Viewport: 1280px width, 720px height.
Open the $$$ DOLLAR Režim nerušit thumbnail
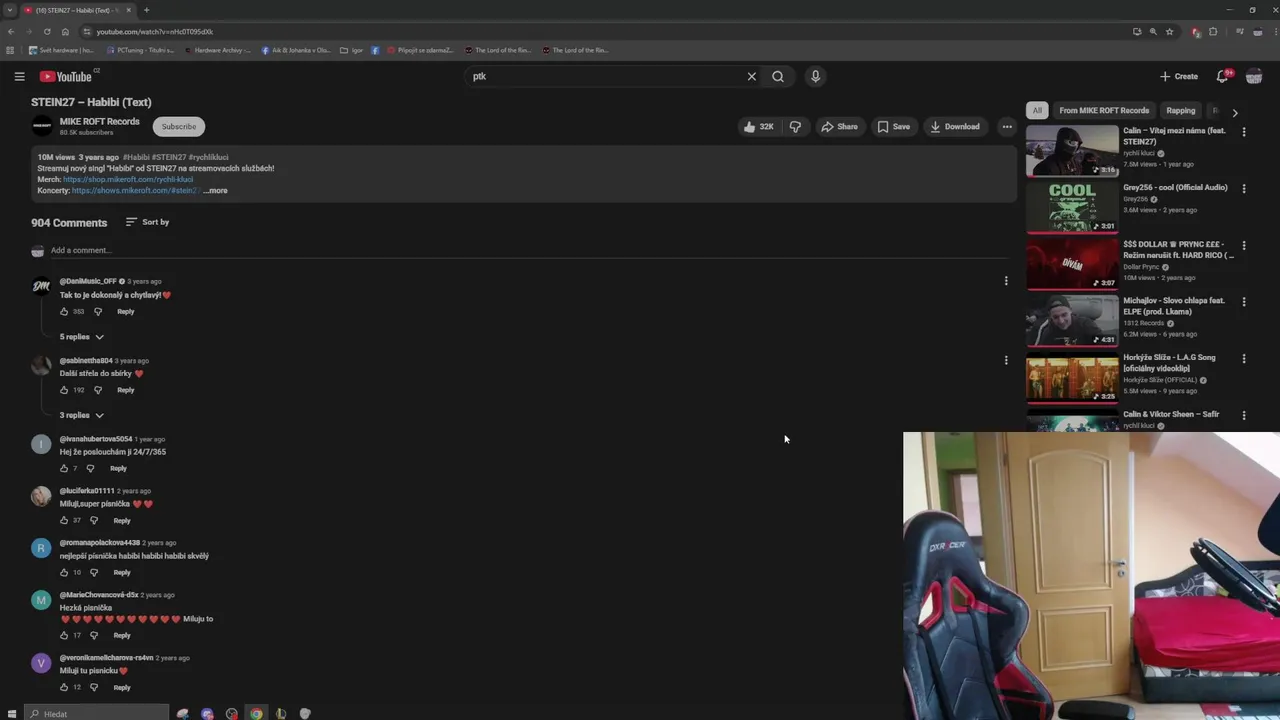(x=1072, y=263)
